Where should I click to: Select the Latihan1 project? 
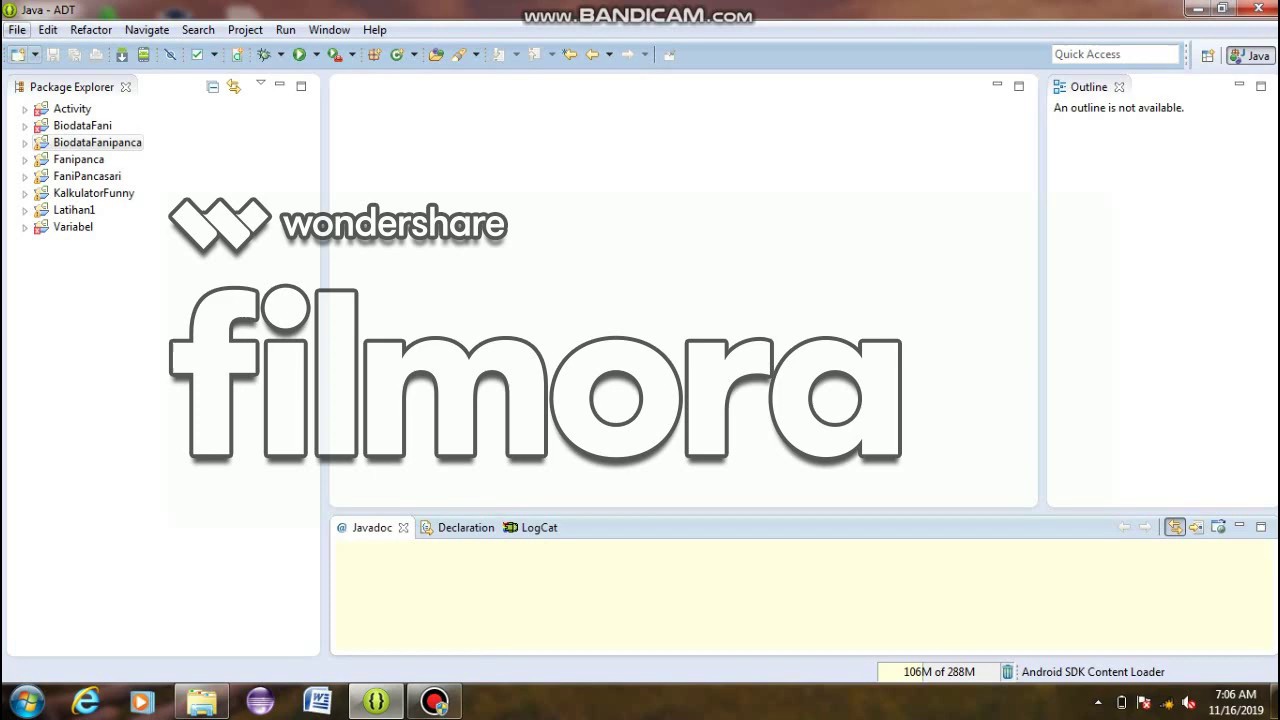pyautogui.click(x=74, y=210)
